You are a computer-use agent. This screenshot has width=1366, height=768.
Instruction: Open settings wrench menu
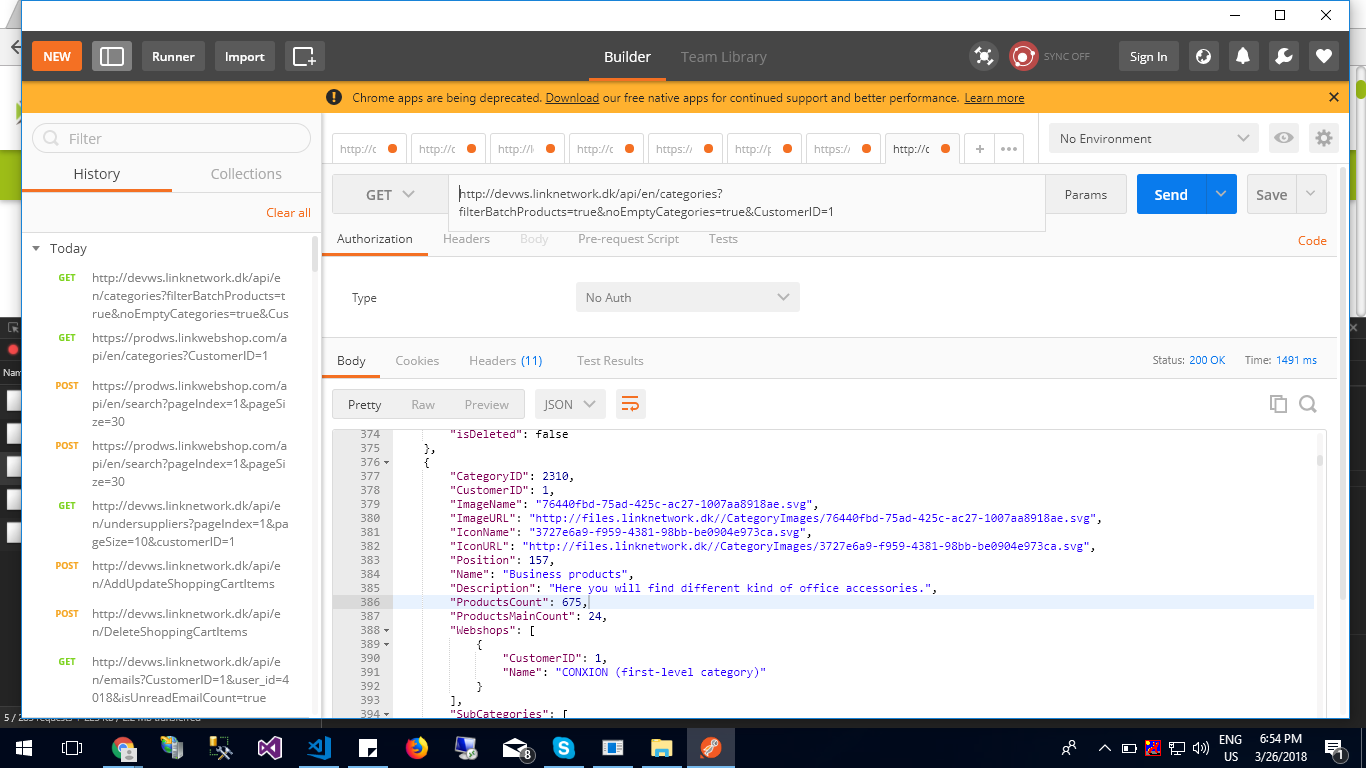point(1284,56)
